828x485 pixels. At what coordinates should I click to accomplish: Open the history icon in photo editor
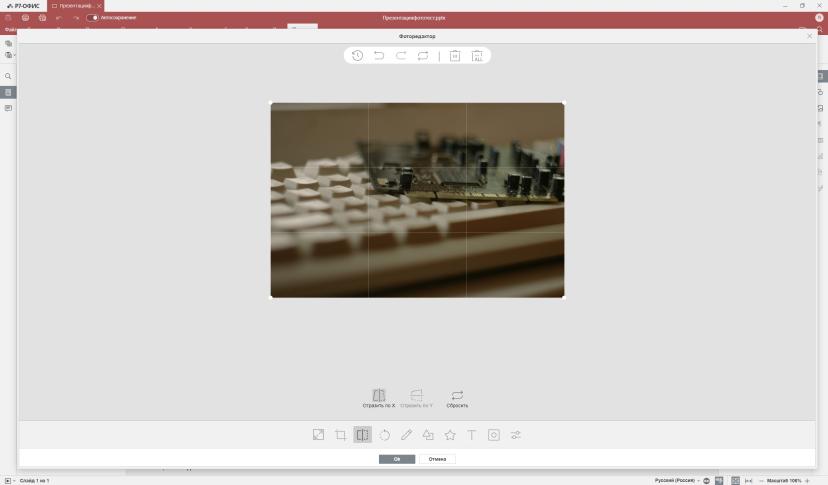(357, 55)
